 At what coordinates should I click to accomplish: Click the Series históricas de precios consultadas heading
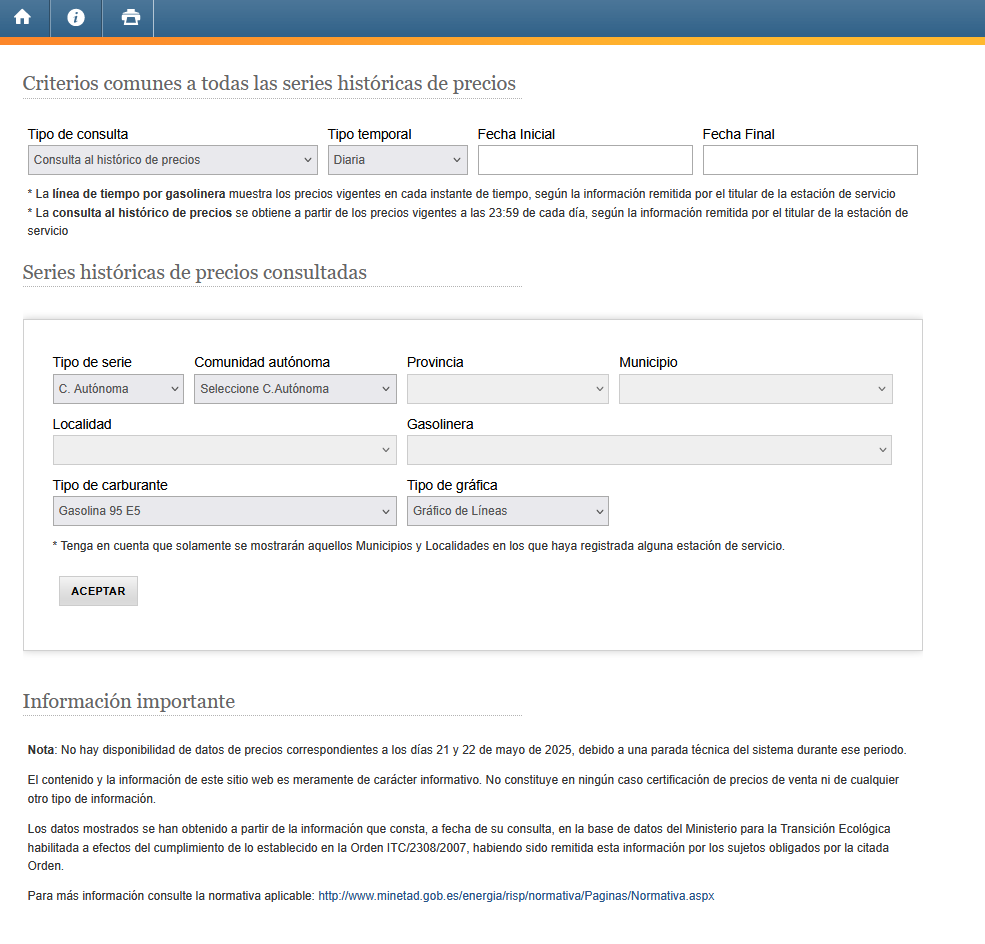[x=195, y=273]
